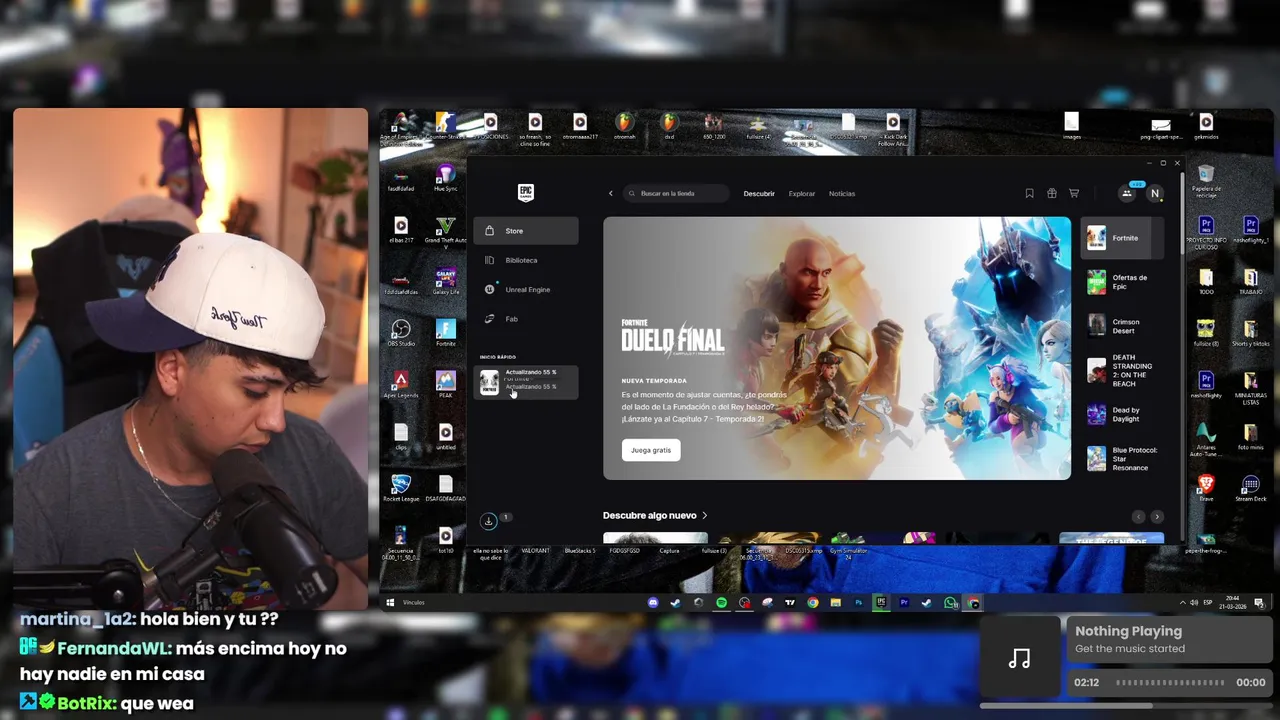Click the Juega gratis button
Image resolution: width=1280 pixels, height=720 pixels.
pyautogui.click(x=651, y=450)
